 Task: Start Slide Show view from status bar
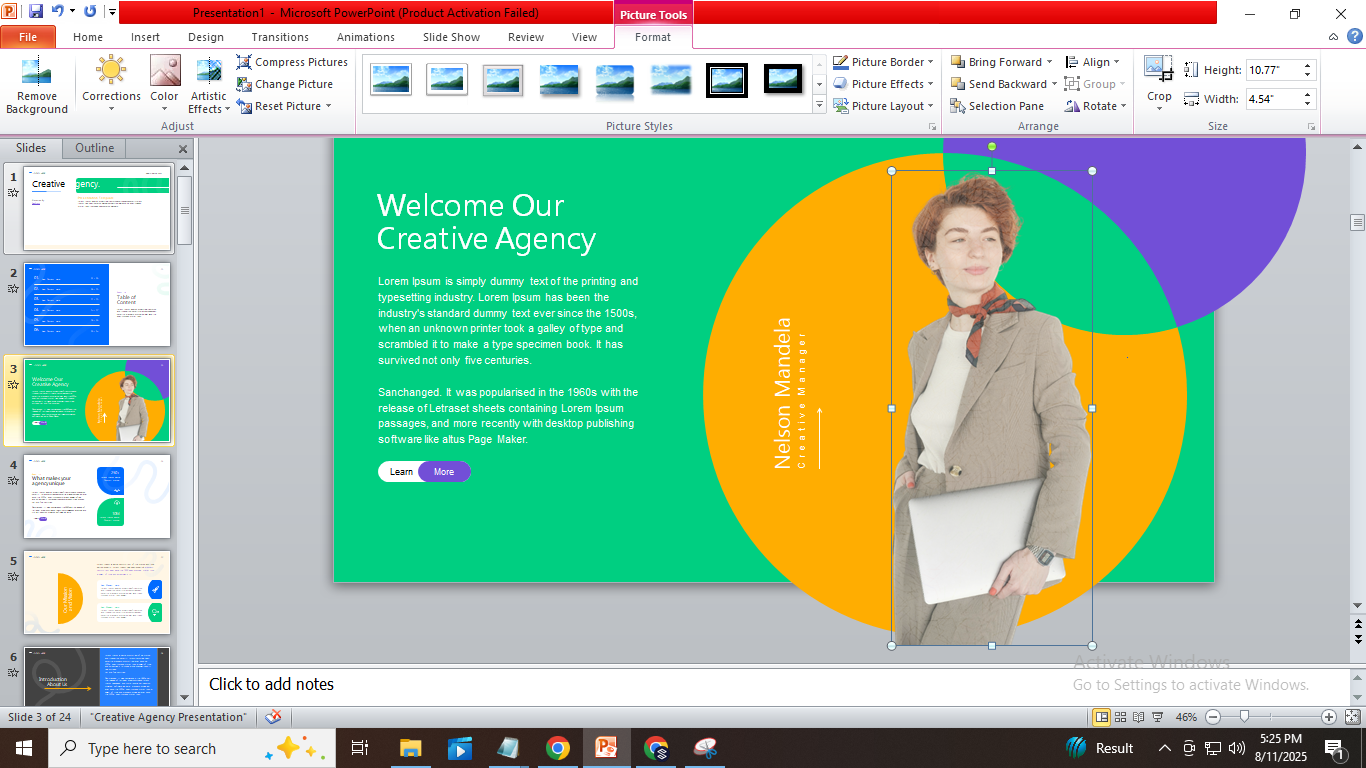pyautogui.click(x=1157, y=717)
